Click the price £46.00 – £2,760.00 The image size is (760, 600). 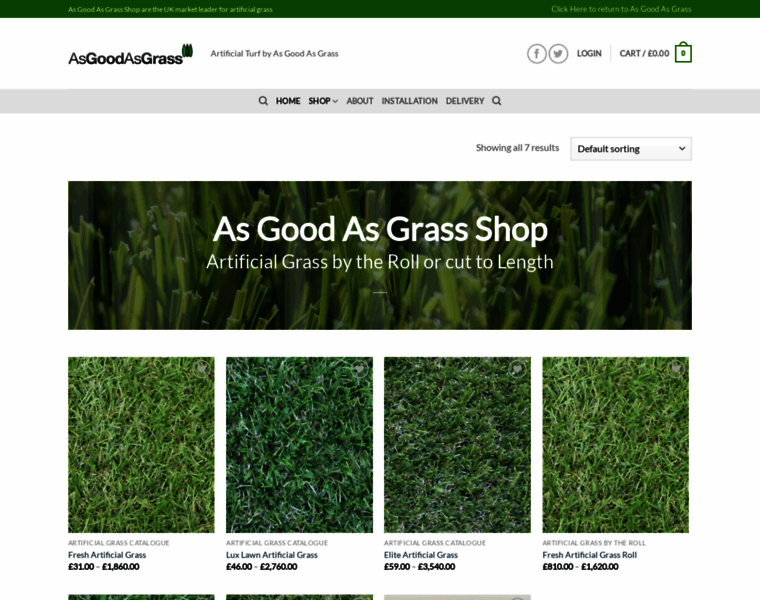(x=262, y=567)
